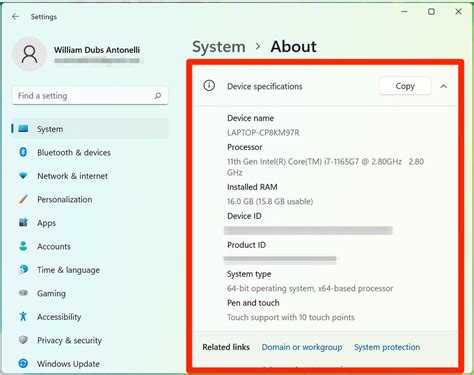
Task: Click the Network wifi icon
Action: [23, 176]
